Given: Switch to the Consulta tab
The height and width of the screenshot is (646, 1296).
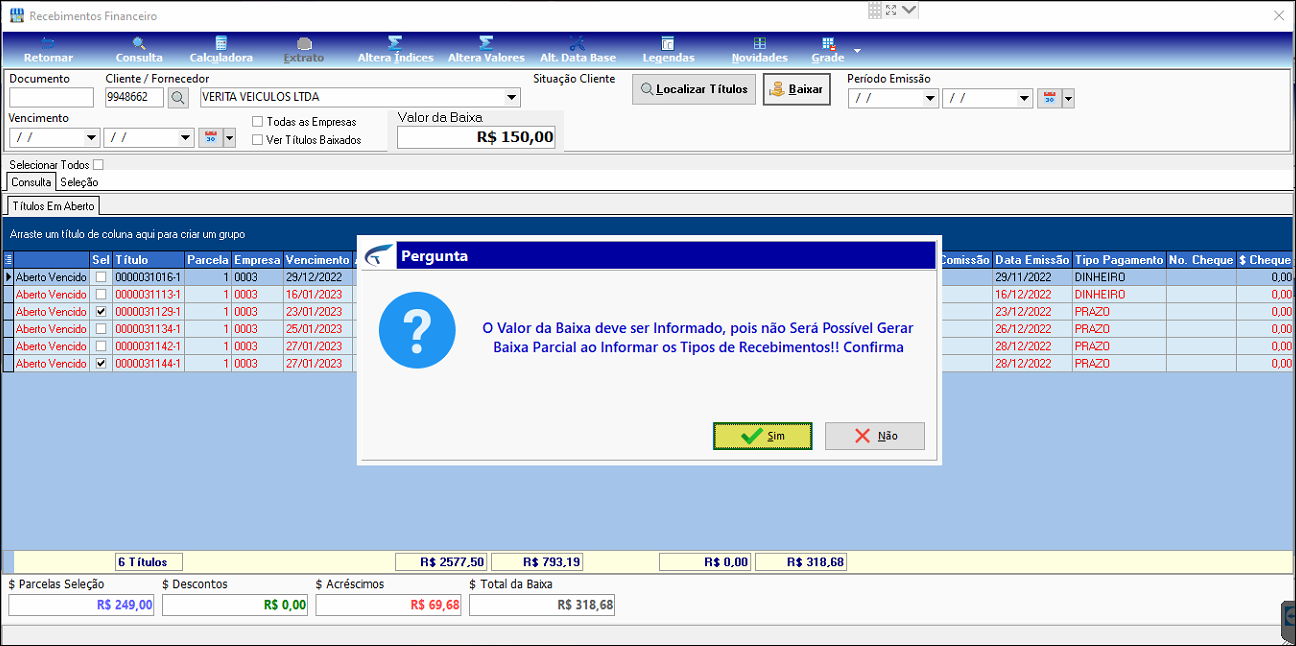Looking at the screenshot, I should [x=31, y=182].
